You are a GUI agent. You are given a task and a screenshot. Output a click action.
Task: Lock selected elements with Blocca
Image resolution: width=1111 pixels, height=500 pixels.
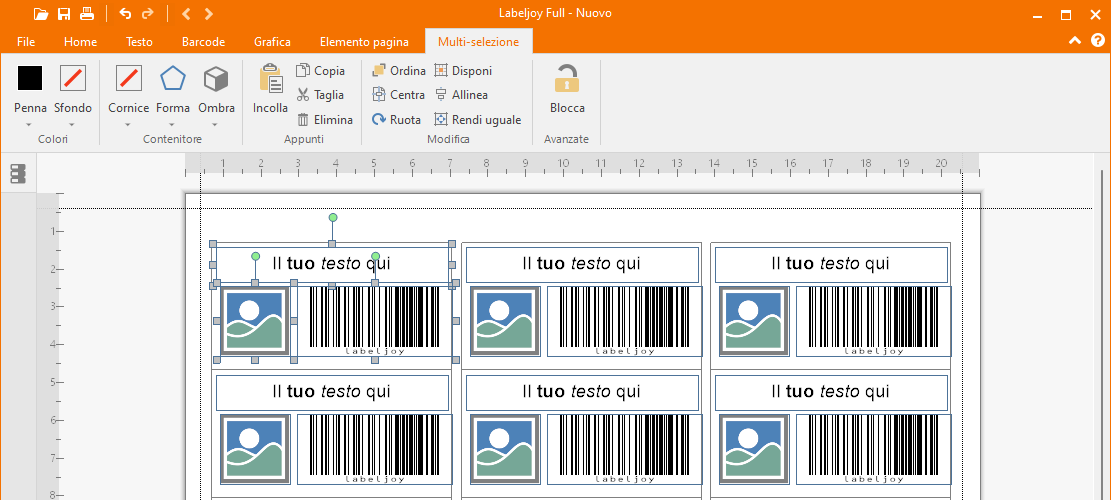567,89
